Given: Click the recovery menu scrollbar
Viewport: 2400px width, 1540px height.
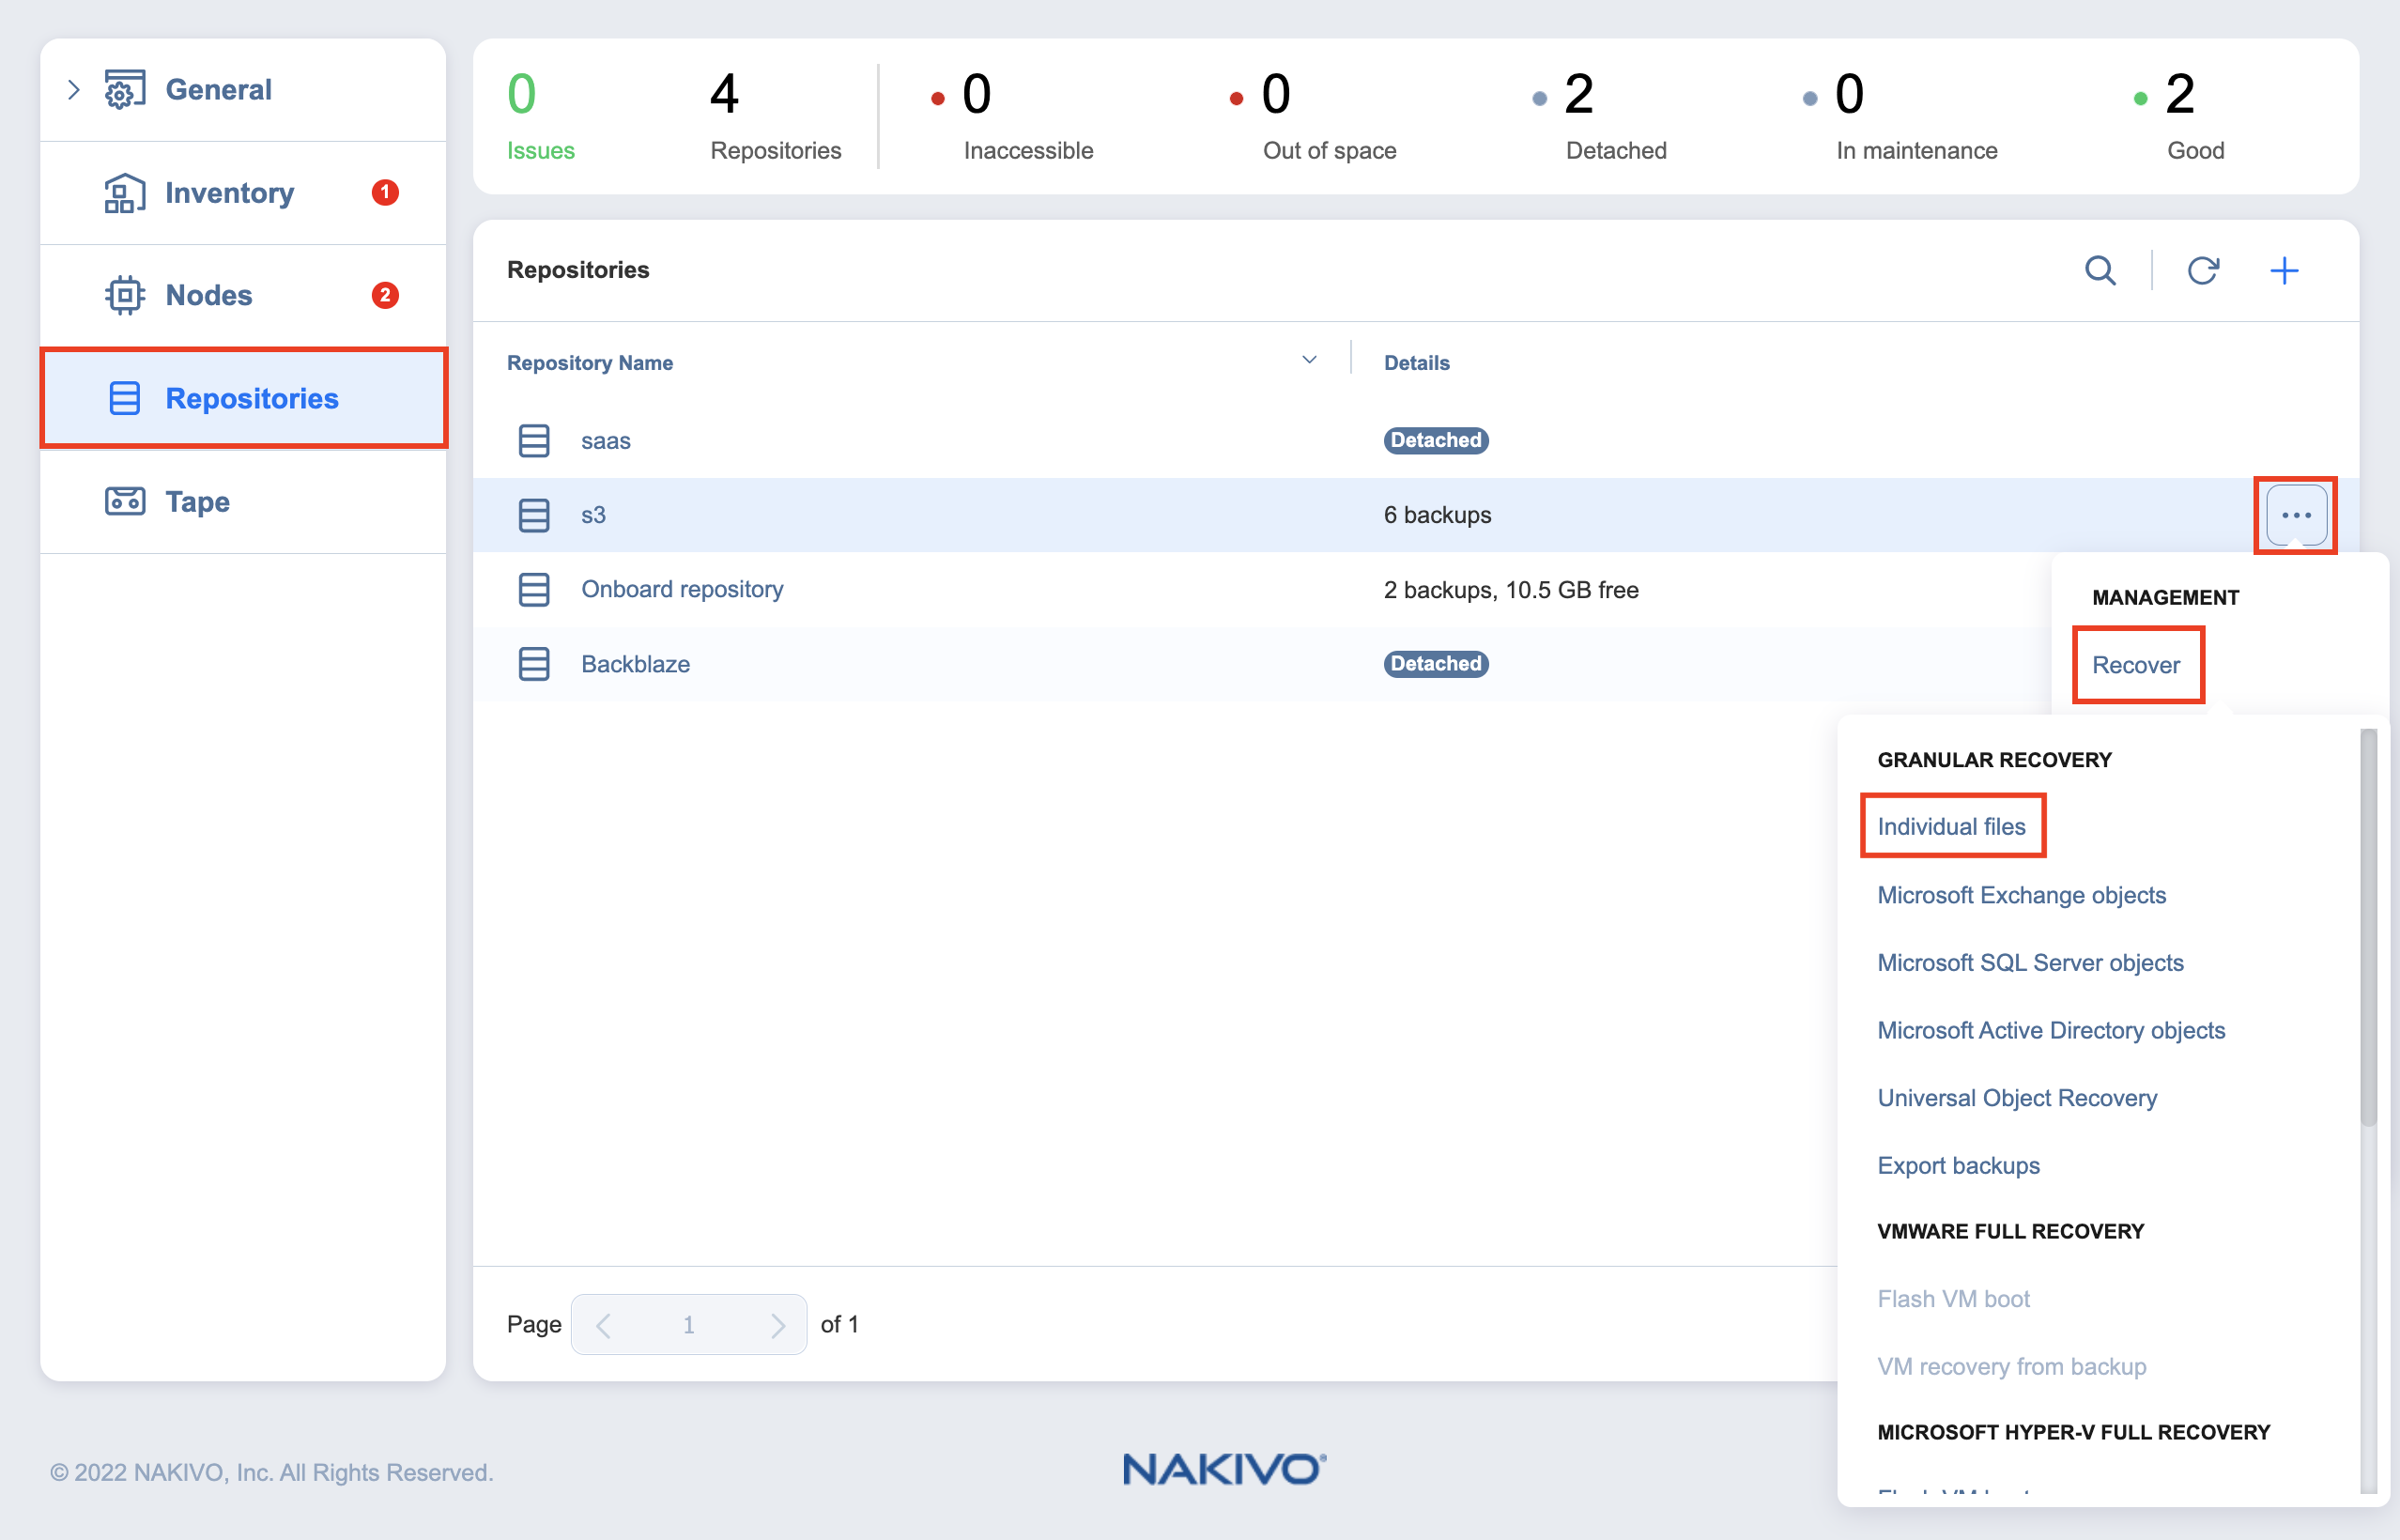Looking at the screenshot, I should coord(2368,927).
